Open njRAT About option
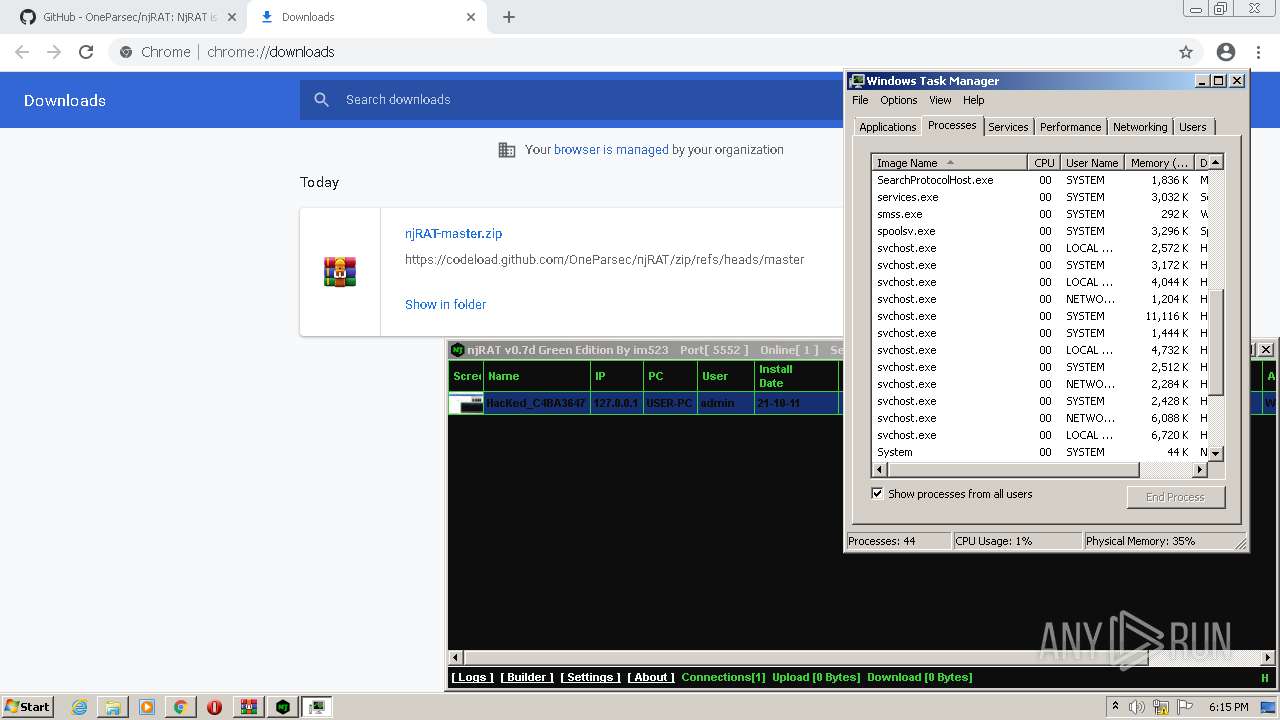 click(651, 677)
